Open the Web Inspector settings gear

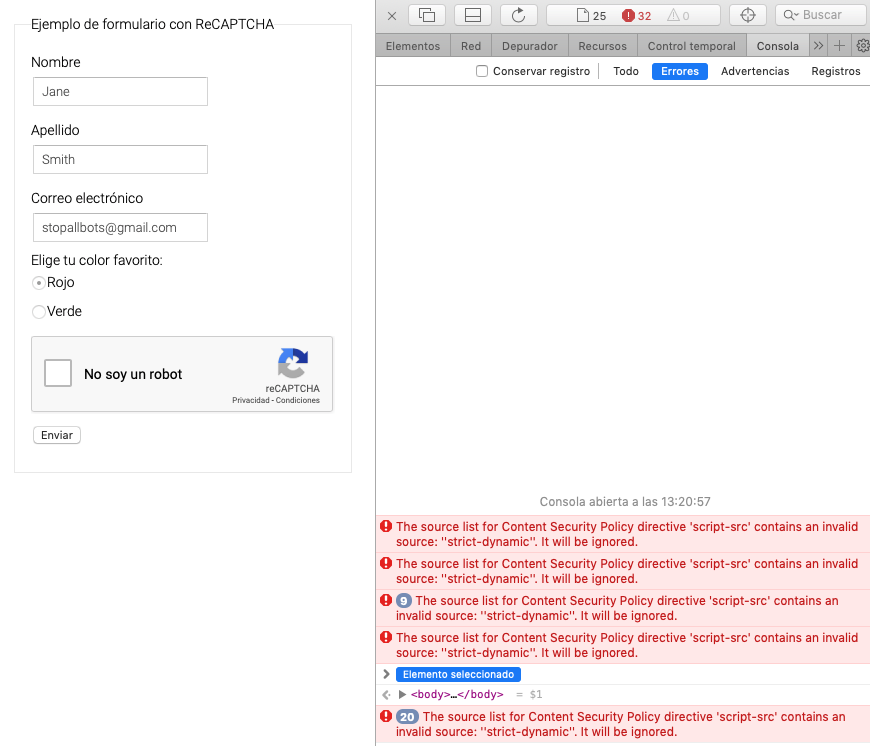tap(863, 45)
